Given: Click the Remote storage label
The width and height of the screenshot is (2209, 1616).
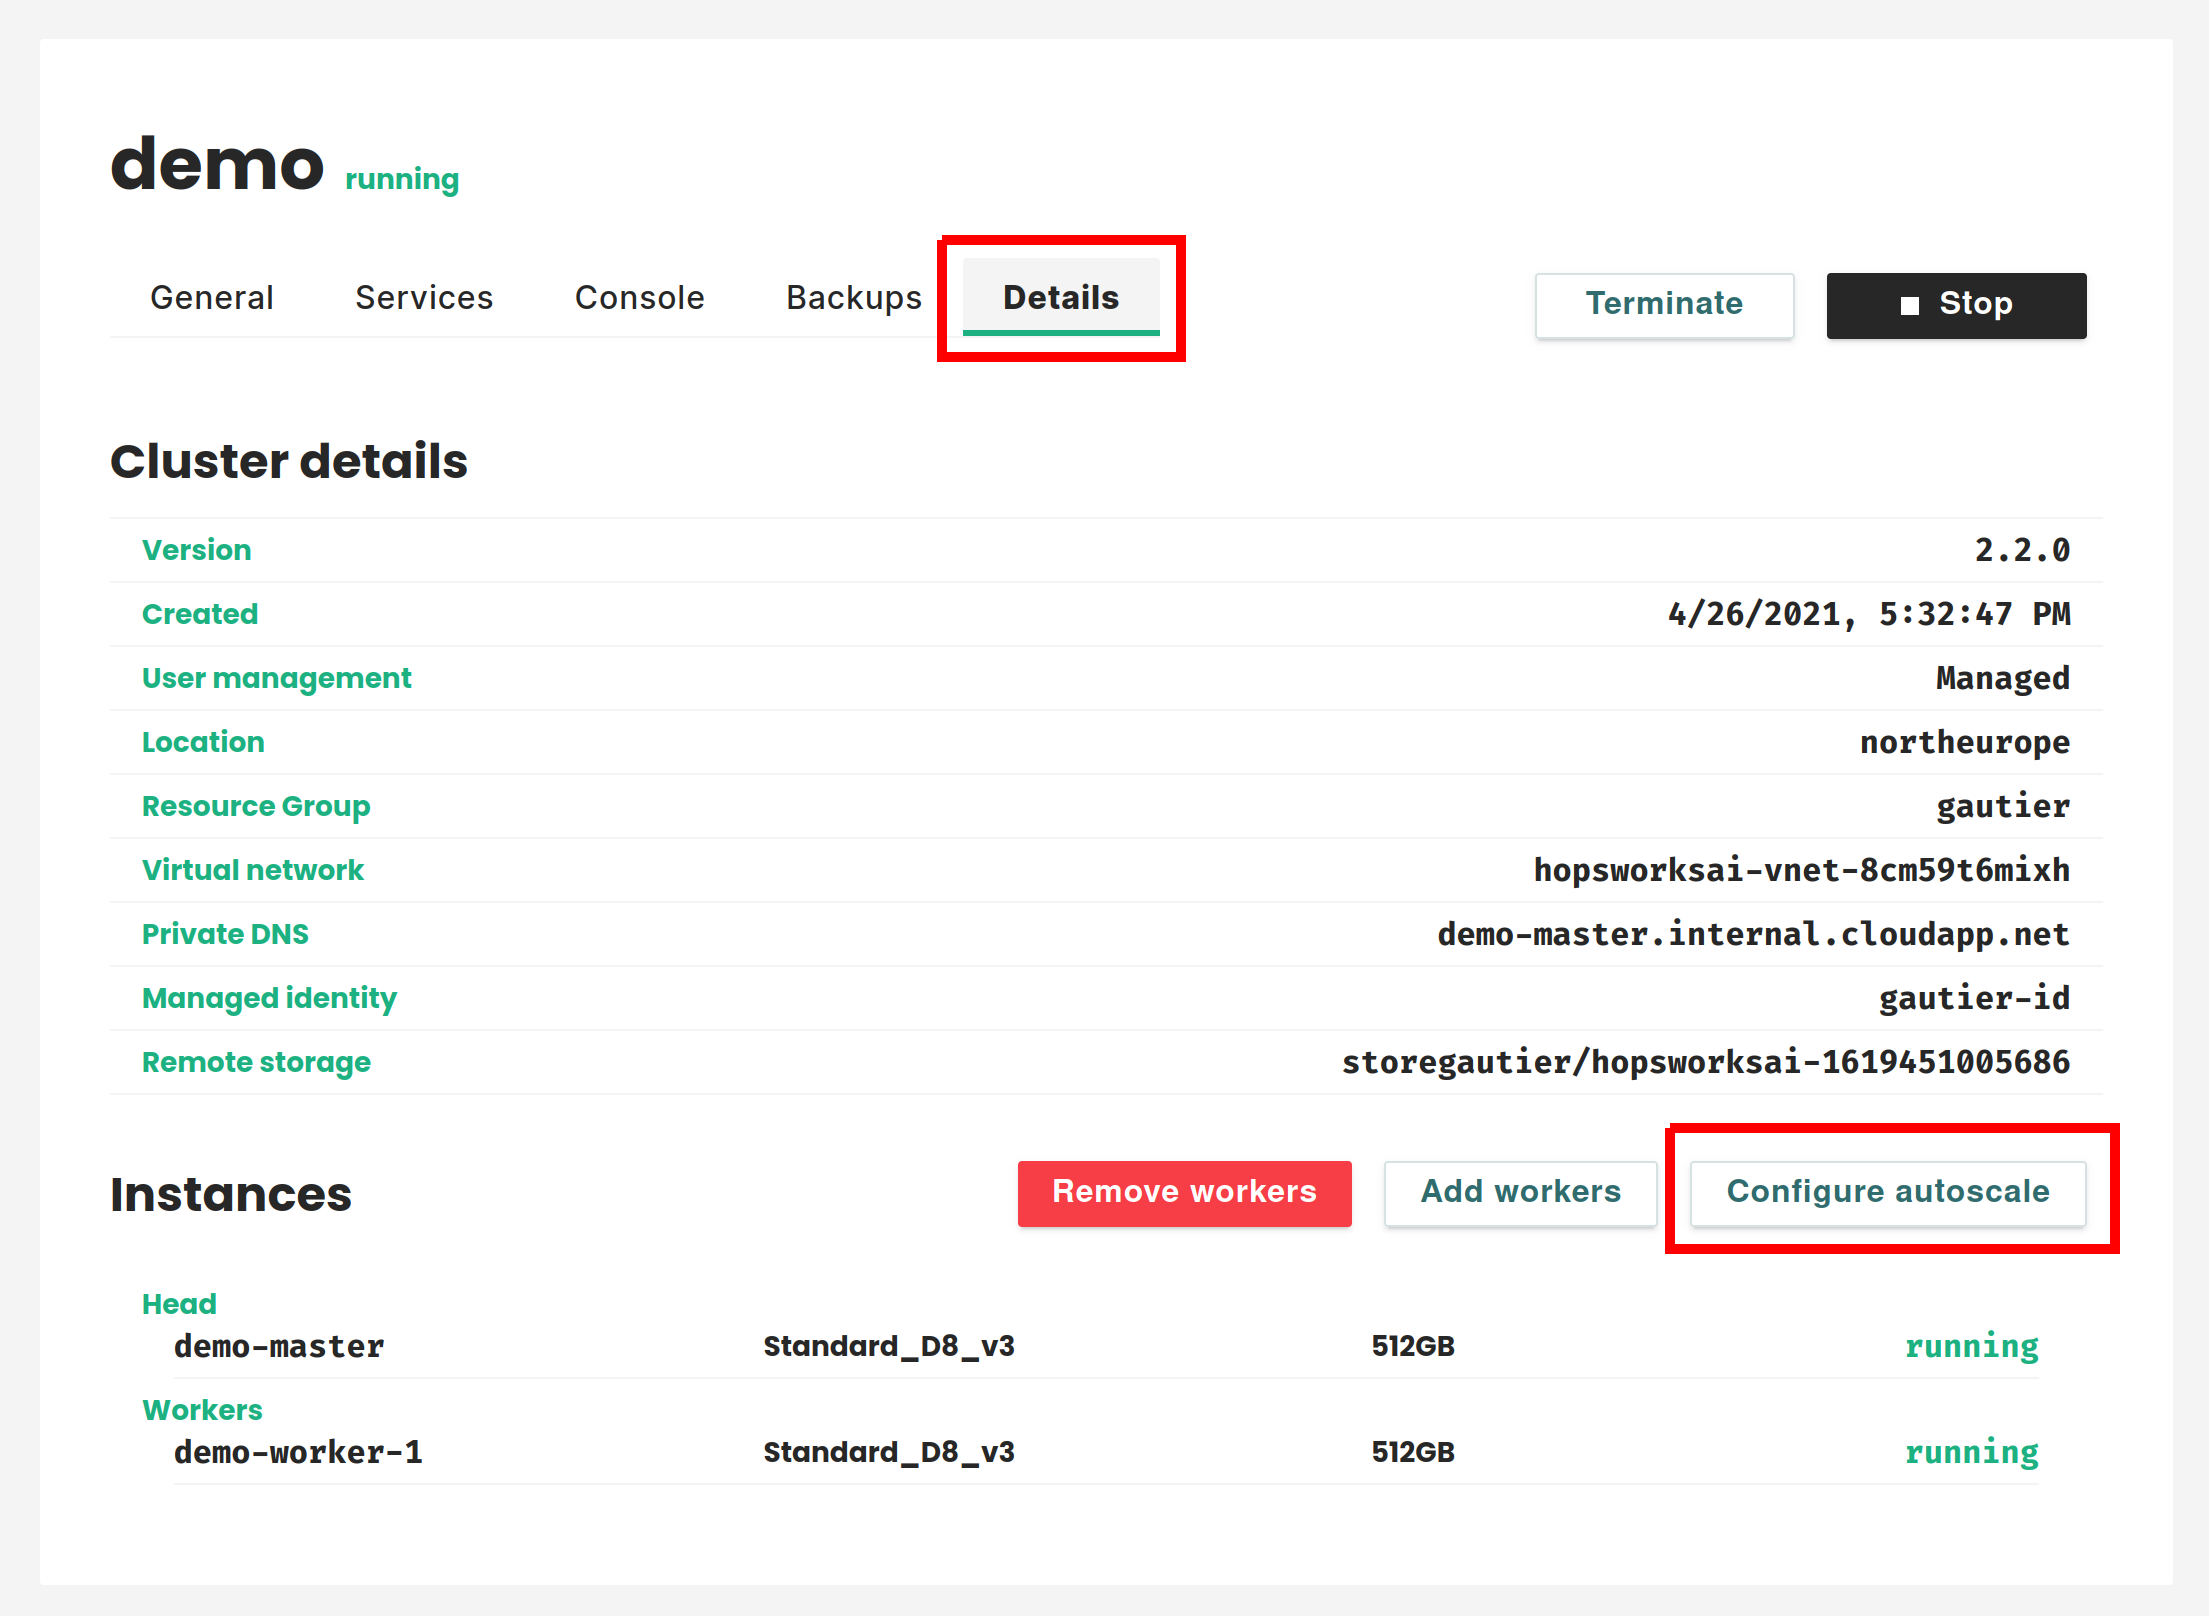Looking at the screenshot, I should [256, 1062].
